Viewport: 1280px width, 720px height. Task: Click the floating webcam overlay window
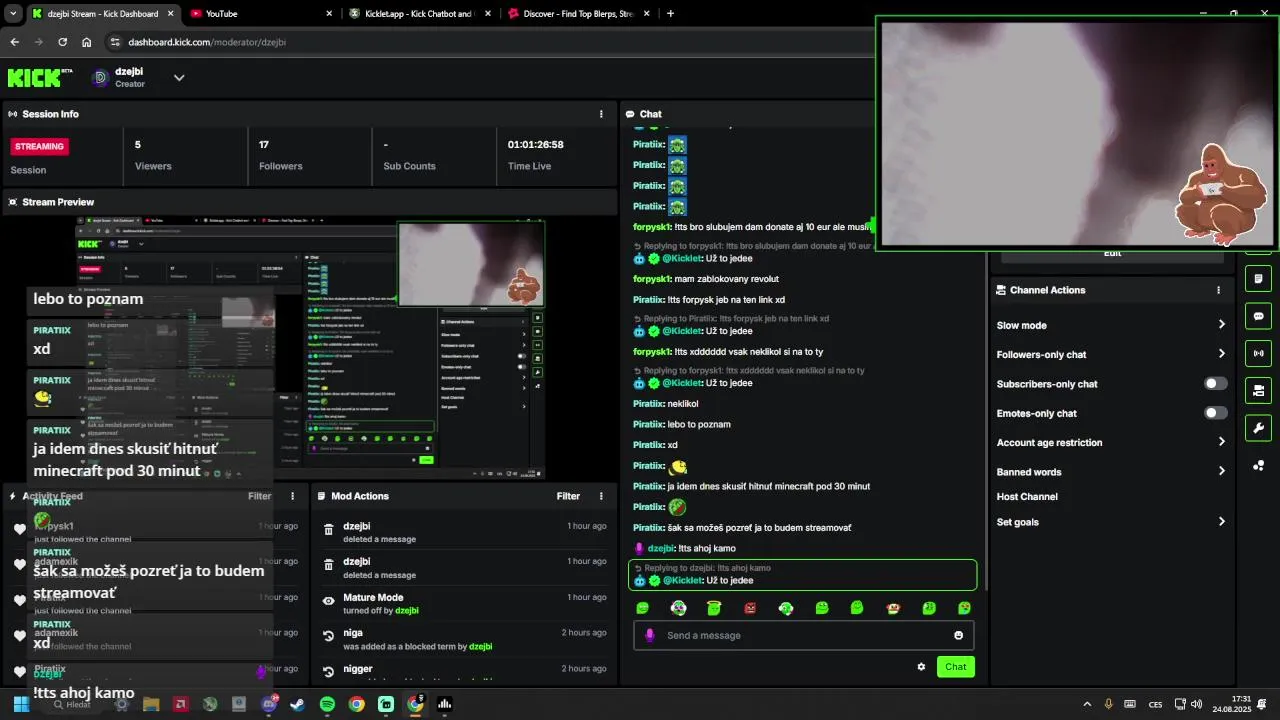(1076, 133)
